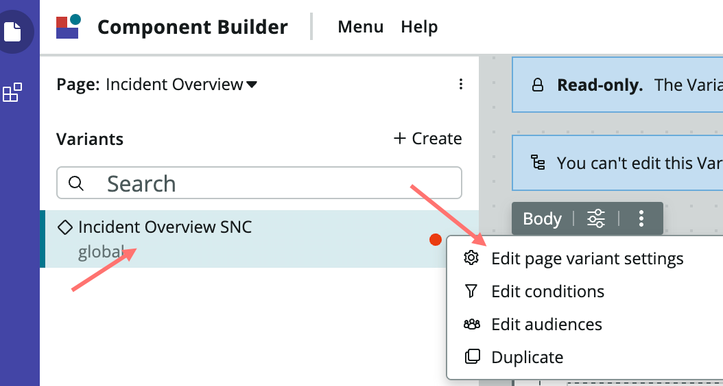723x386 pixels.
Task: Click the gear icon for variant settings
Action: pos(471,258)
